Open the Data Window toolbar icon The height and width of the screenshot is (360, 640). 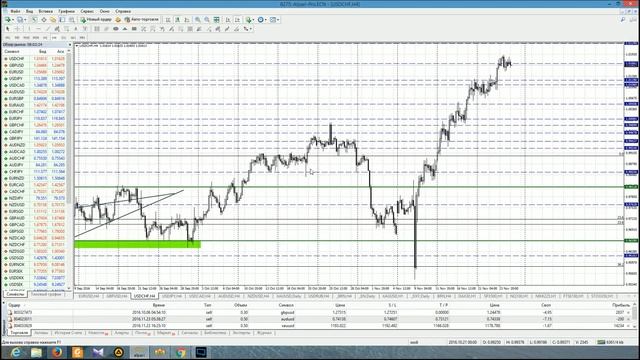click(x=44, y=20)
